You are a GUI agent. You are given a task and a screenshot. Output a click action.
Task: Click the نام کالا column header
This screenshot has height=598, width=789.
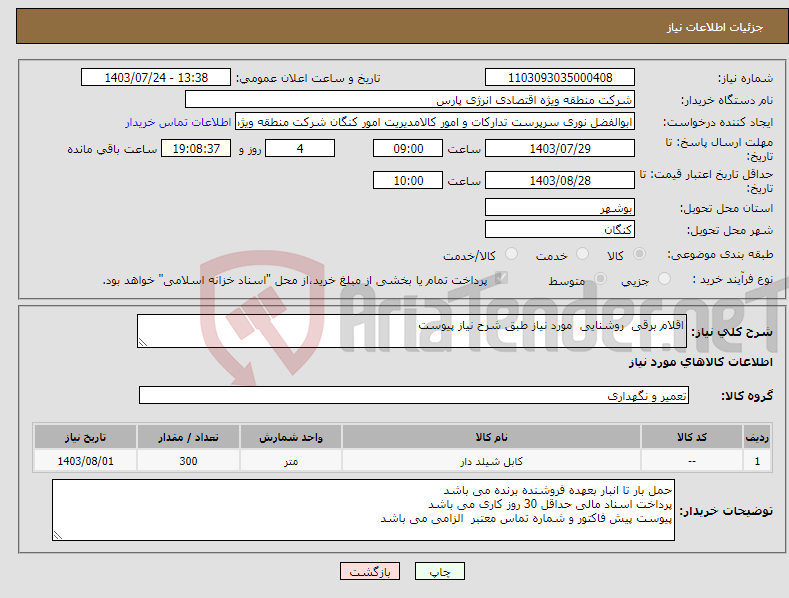(491, 437)
